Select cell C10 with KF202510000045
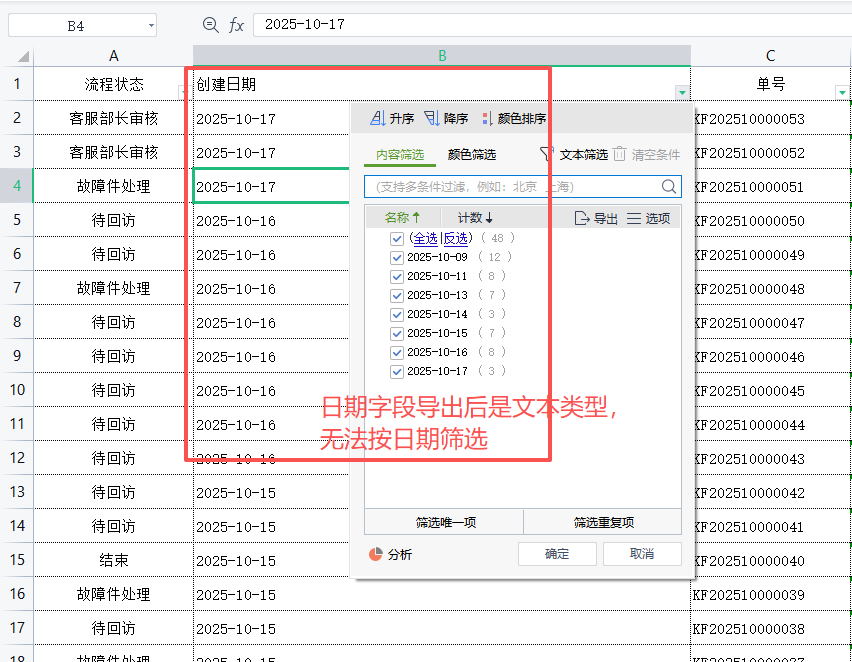 (x=770, y=390)
